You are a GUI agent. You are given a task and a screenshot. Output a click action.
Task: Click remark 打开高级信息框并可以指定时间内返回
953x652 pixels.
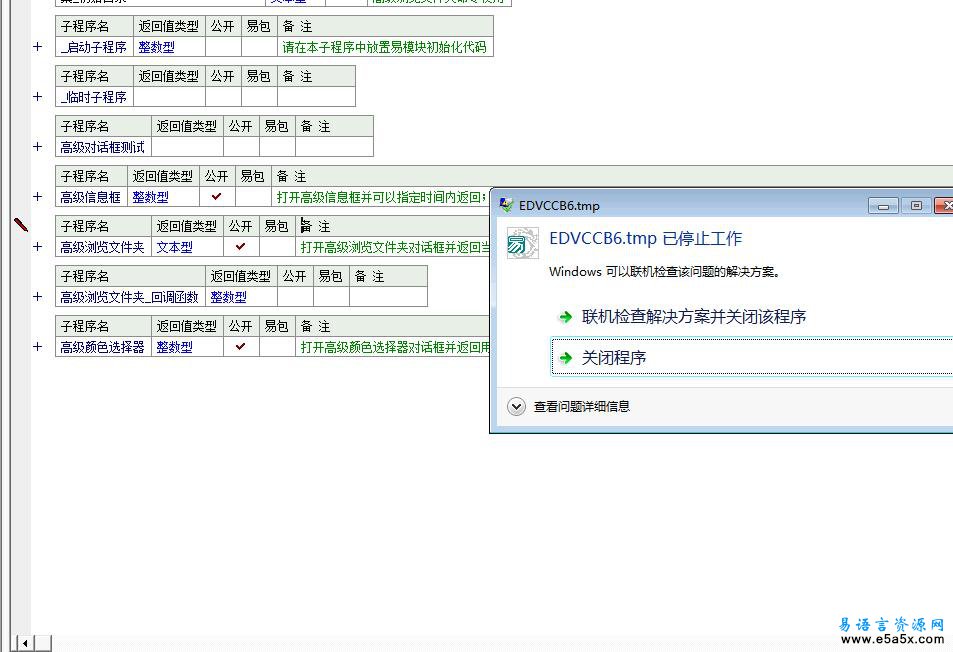click(382, 197)
